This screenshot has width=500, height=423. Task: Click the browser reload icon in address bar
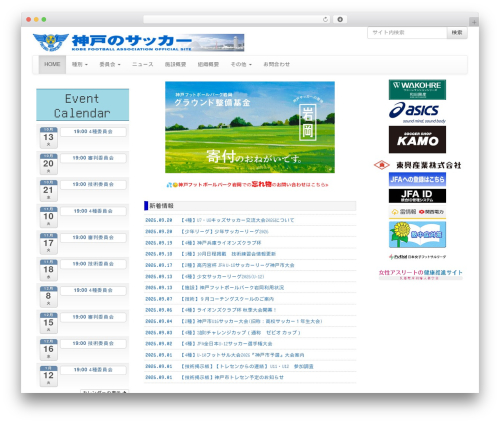(x=325, y=19)
